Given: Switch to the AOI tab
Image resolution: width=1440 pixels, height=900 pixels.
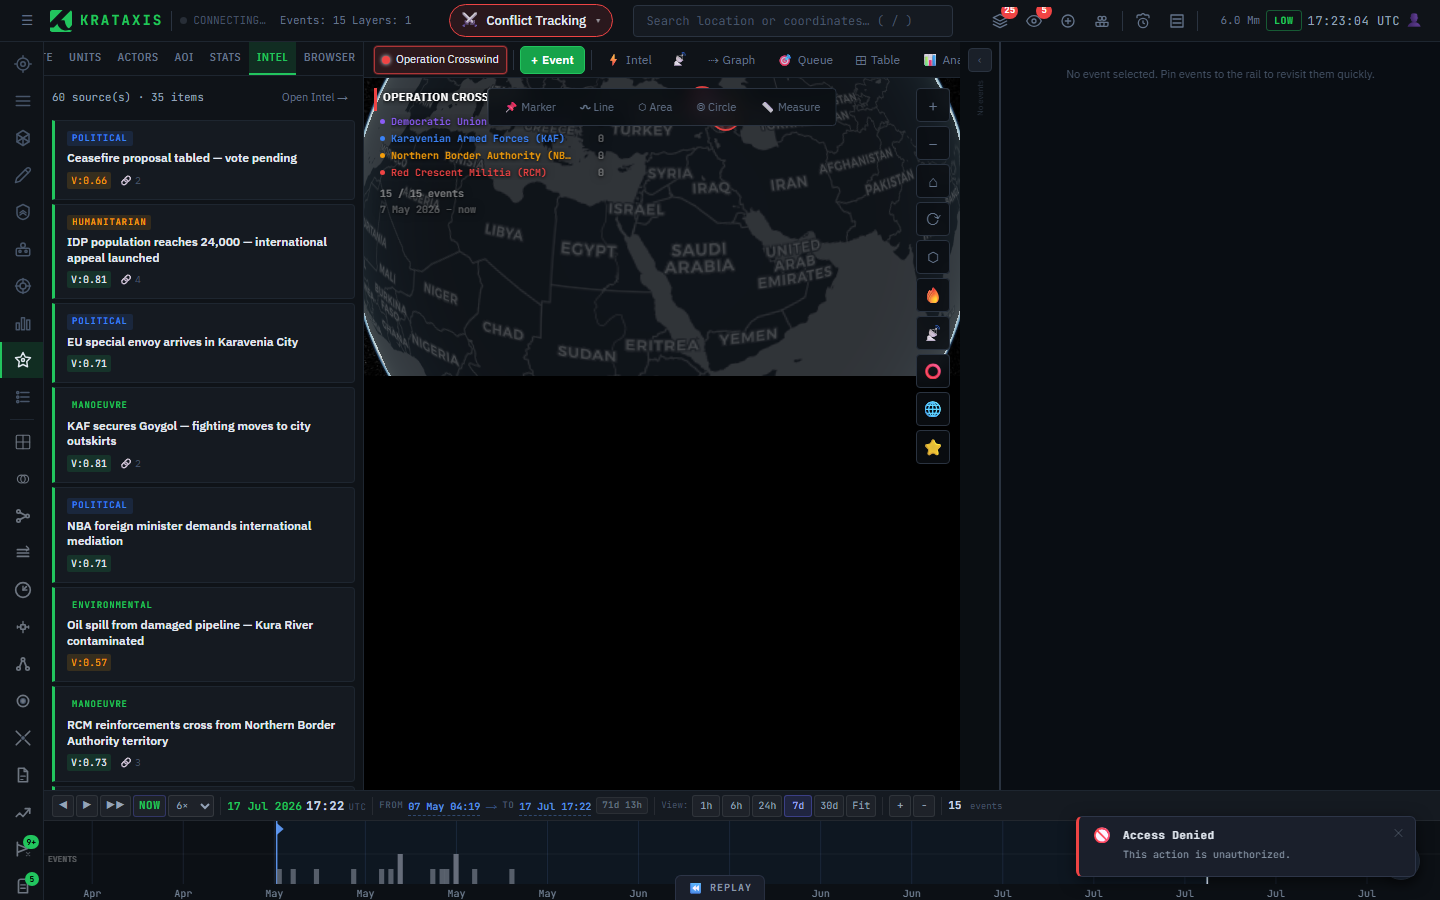Looking at the screenshot, I should pyautogui.click(x=184, y=57).
